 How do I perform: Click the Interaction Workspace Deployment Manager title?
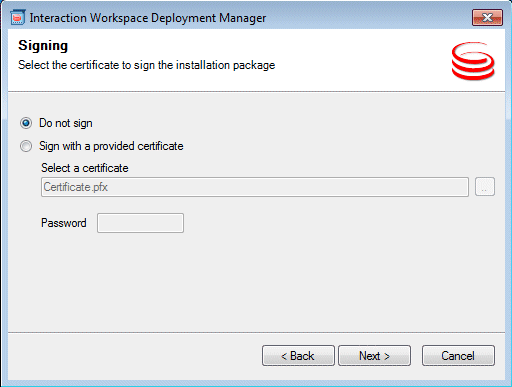148,18
